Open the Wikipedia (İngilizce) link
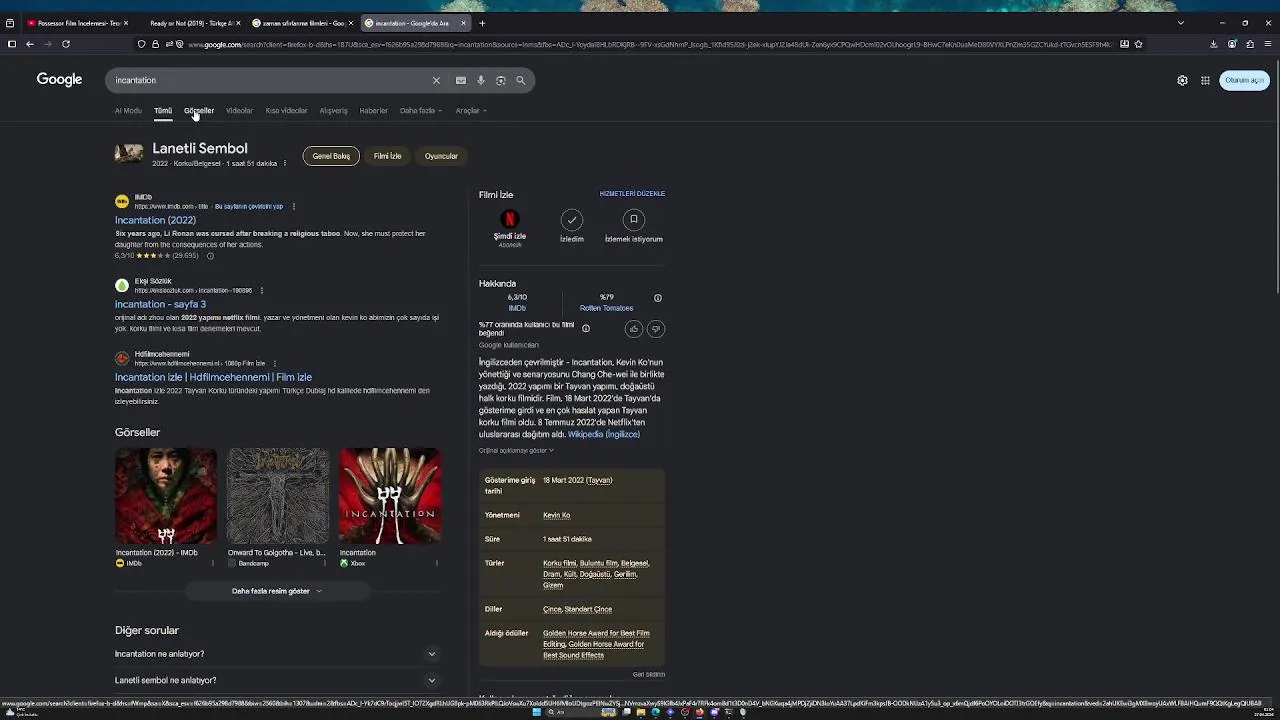1280x720 pixels. [604, 435]
